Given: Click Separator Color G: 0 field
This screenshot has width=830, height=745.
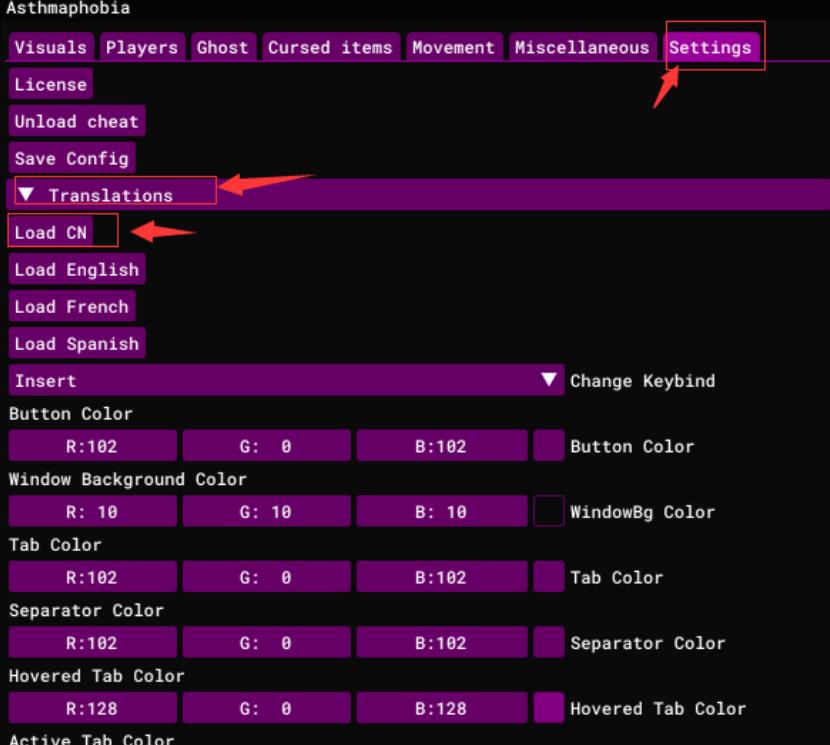Looking at the screenshot, I should 266,642.
